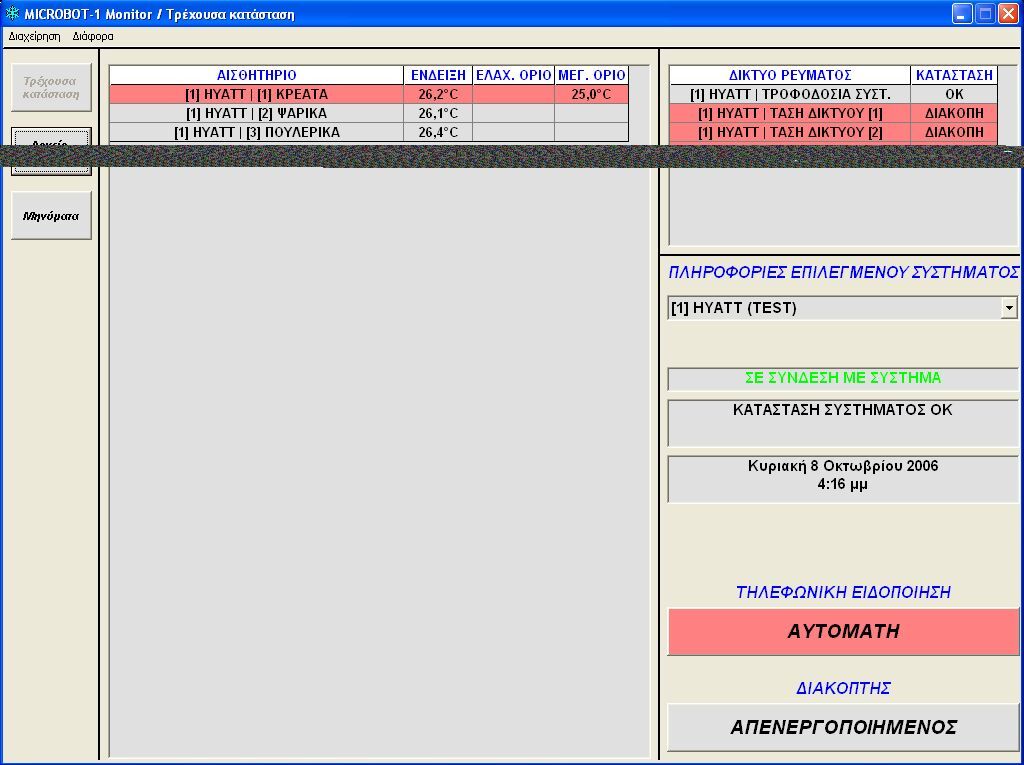Click the MICROBOT-1 snowflake icon in title bar

(x=13, y=14)
